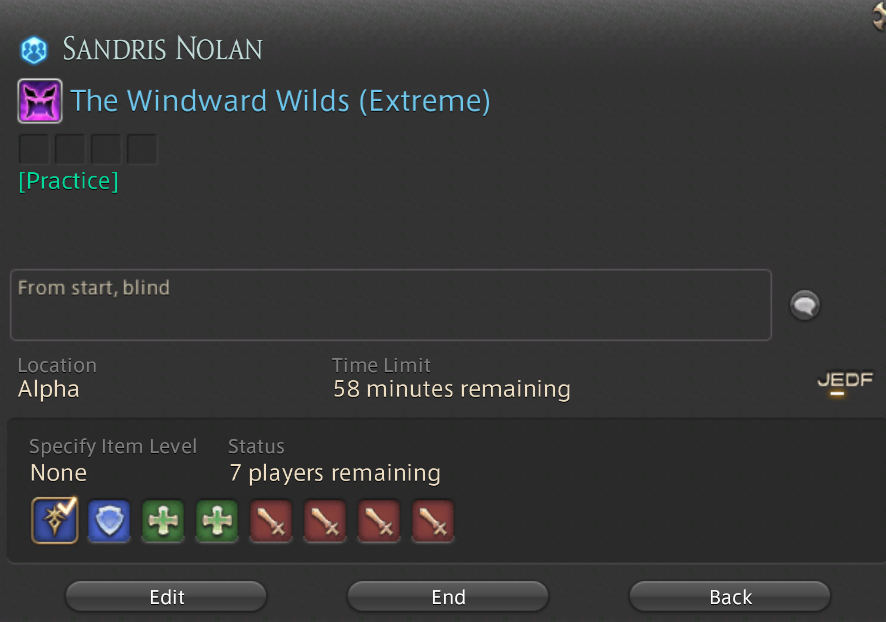Click the blue group icon beside Sandris Nolan
Screen dimensions: 886x622
pos(34,50)
